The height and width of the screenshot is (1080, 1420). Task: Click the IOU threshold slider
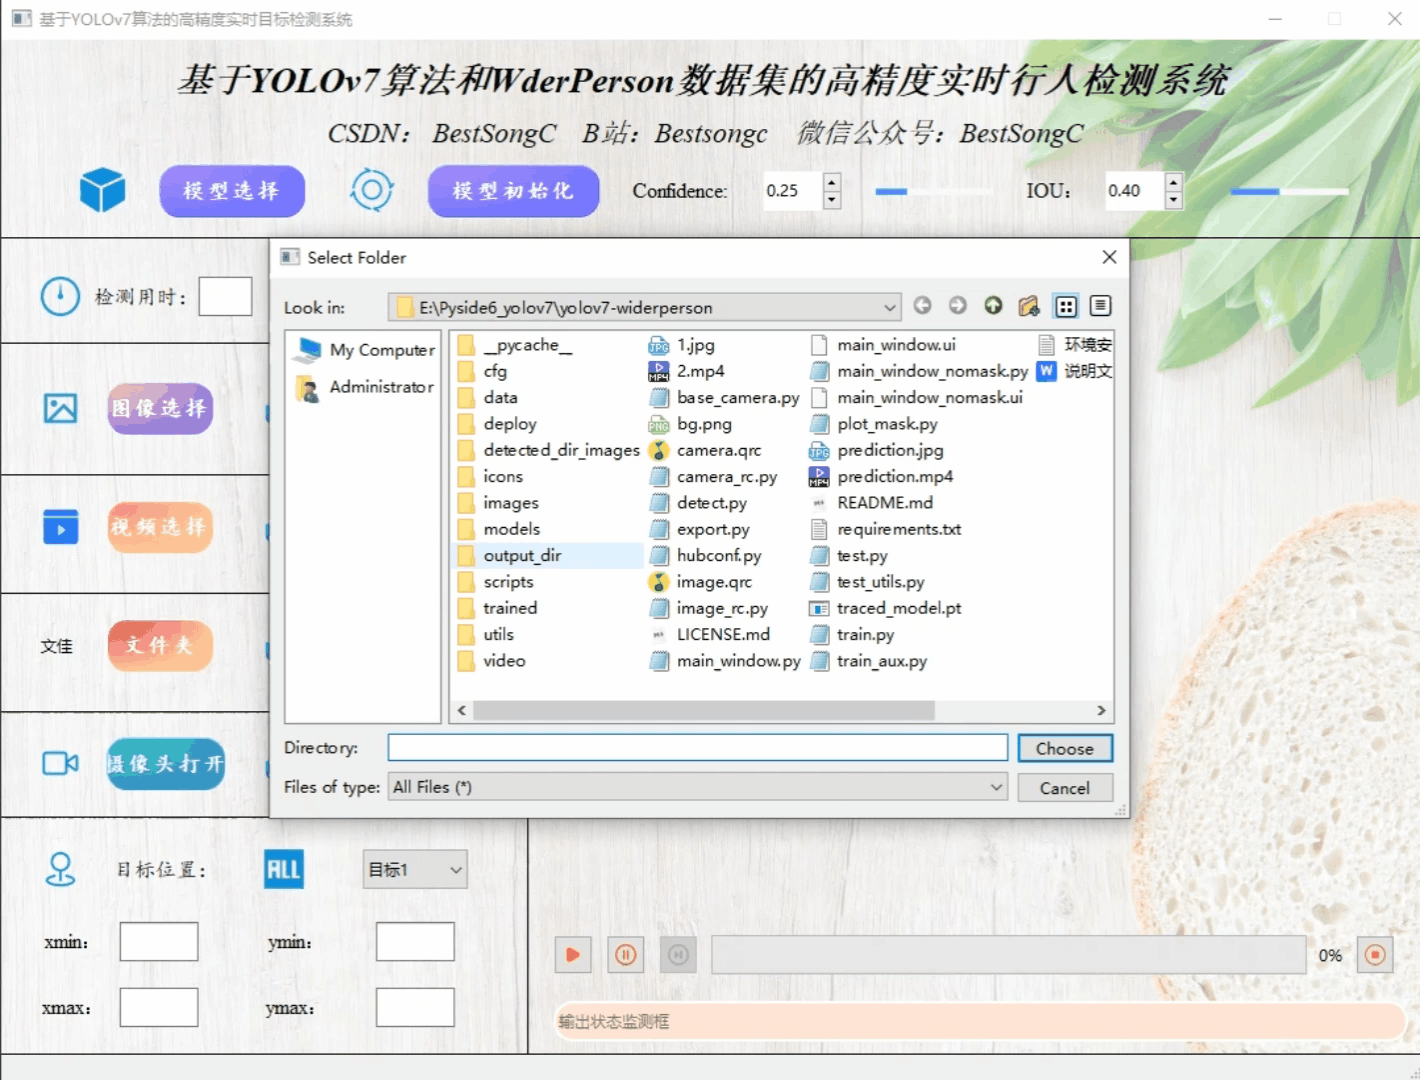click(1288, 191)
